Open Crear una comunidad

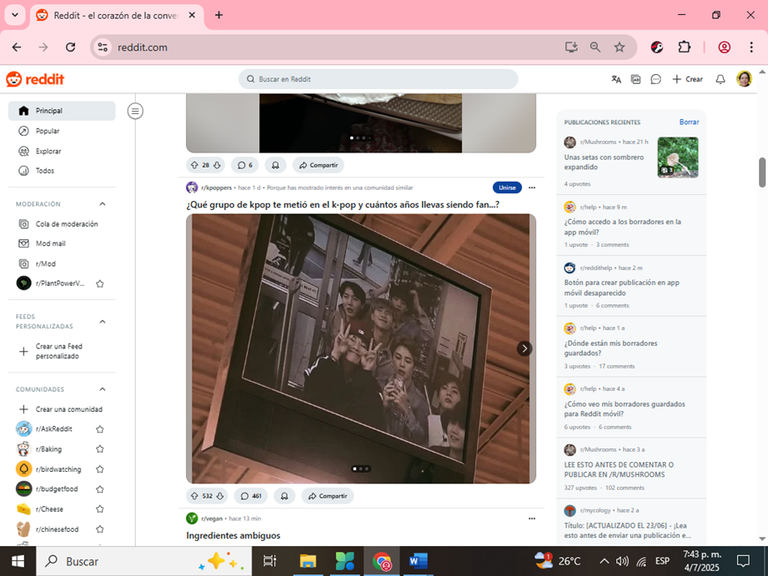click(x=62, y=409)
